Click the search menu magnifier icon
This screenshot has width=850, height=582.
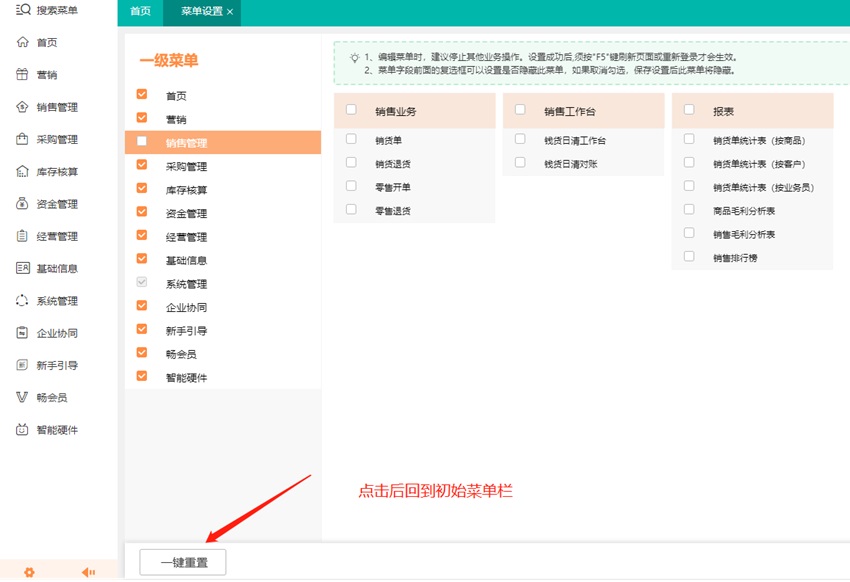23,10
